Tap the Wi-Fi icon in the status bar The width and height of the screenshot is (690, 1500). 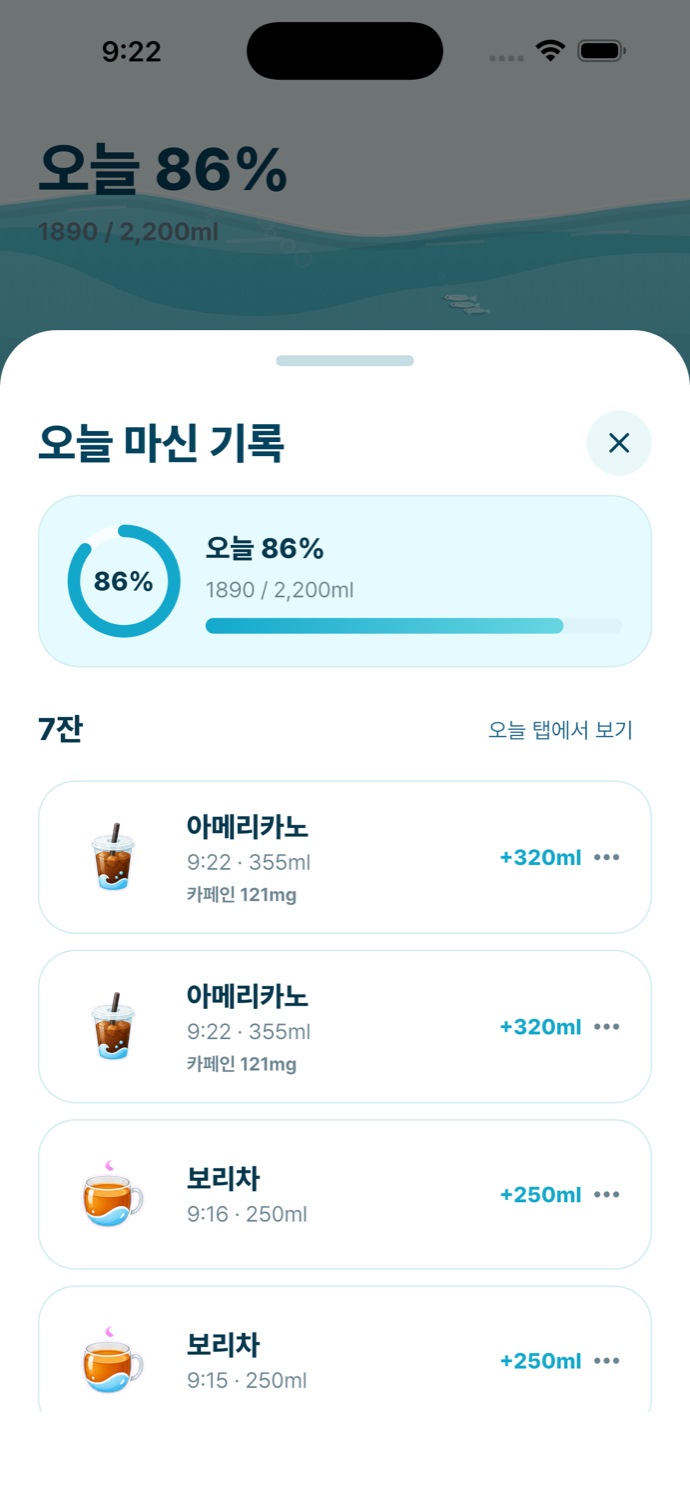(550, 51)
